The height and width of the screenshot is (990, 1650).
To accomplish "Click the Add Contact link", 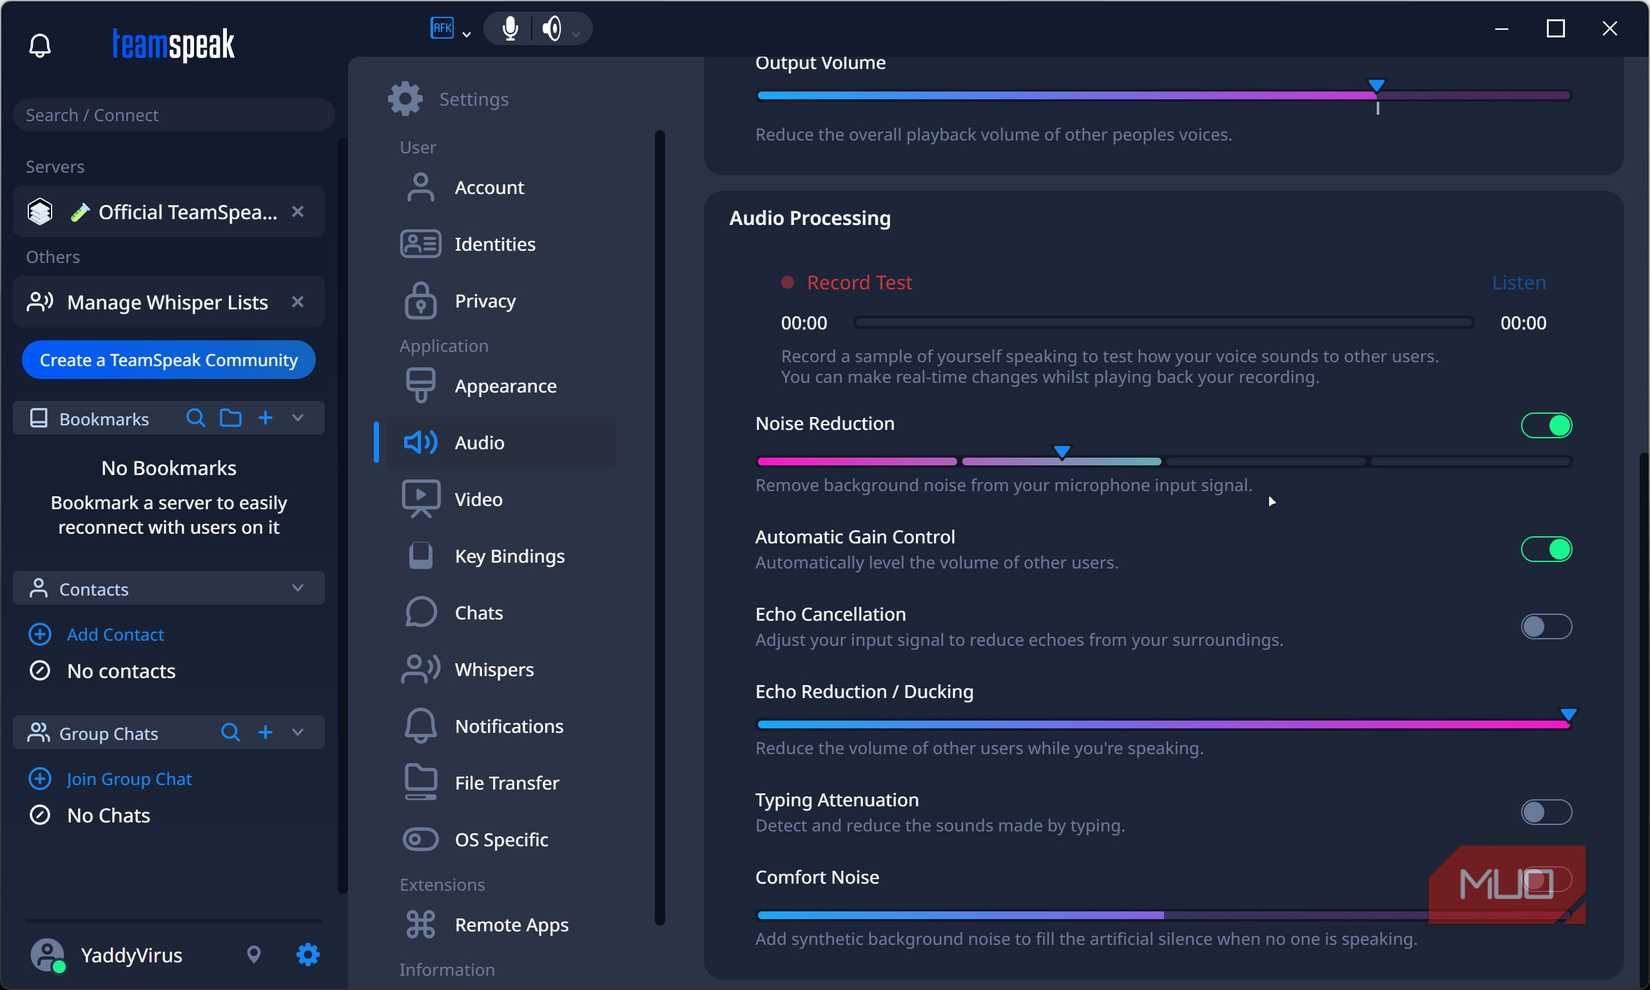I will (115, 634).
